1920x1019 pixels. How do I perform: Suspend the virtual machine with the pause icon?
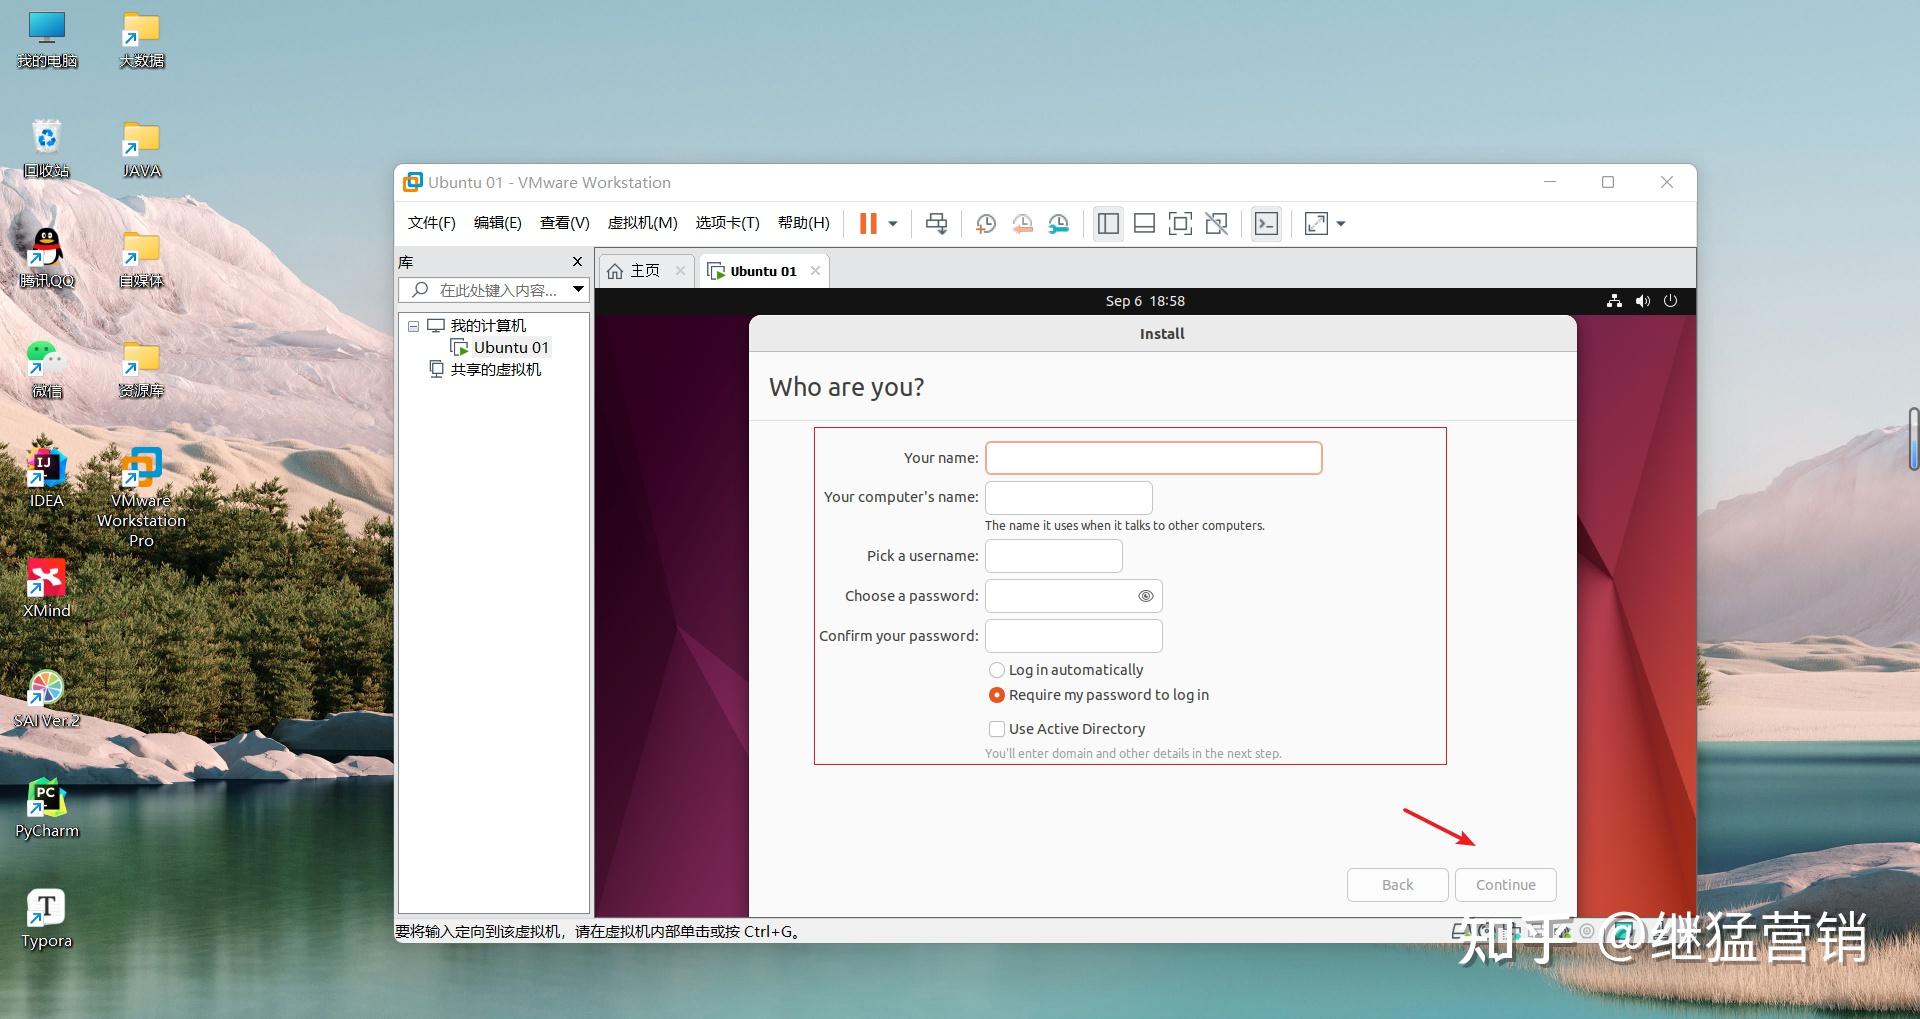(x=868, y=223)
